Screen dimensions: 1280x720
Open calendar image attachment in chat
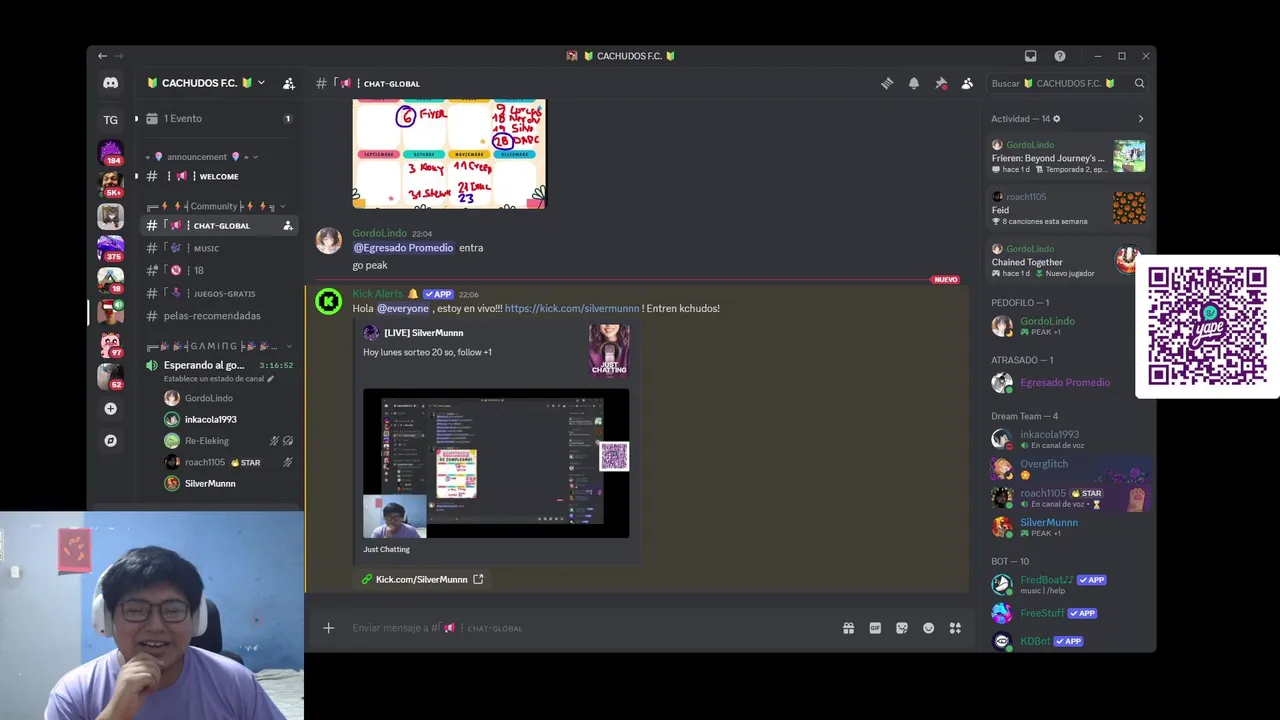click(449, 154)
